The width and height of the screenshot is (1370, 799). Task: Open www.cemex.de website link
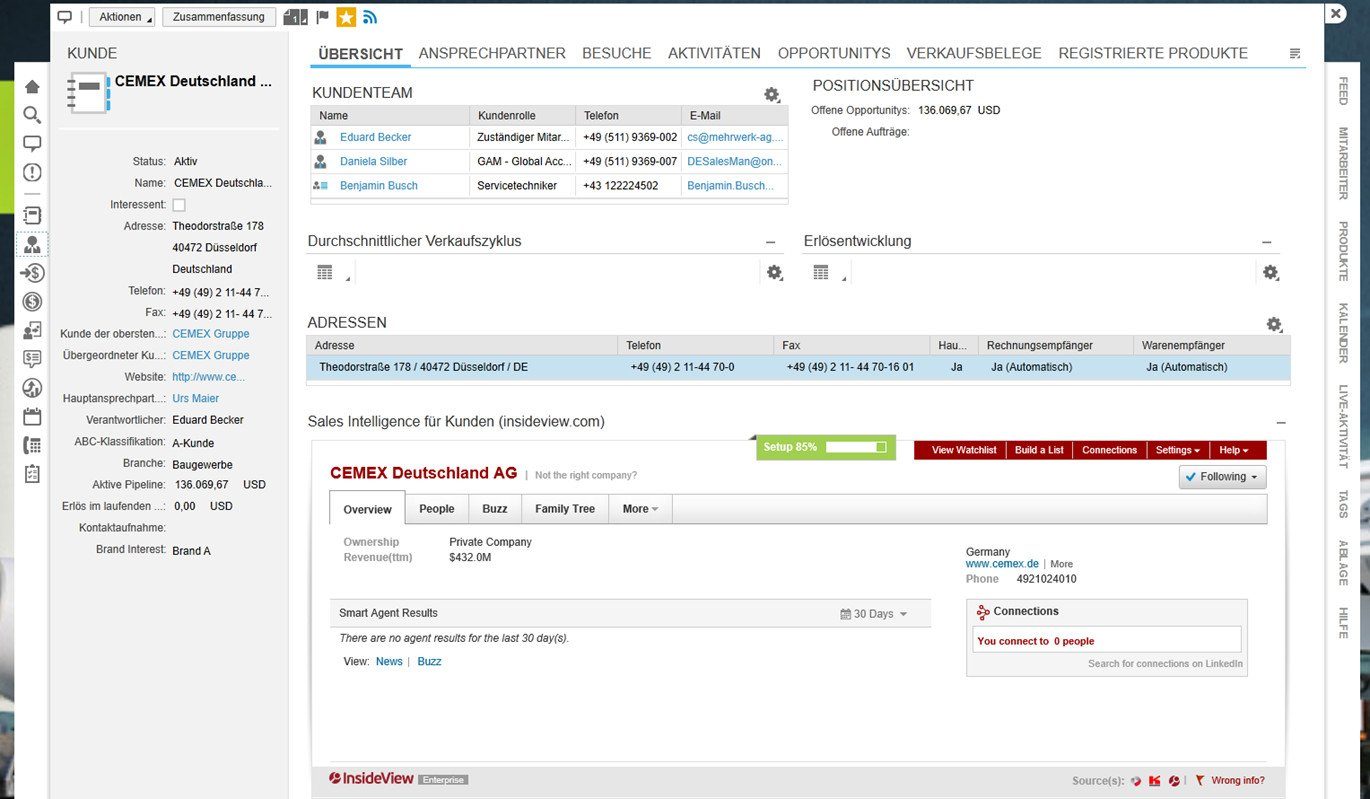click(x=1002, y=564)
